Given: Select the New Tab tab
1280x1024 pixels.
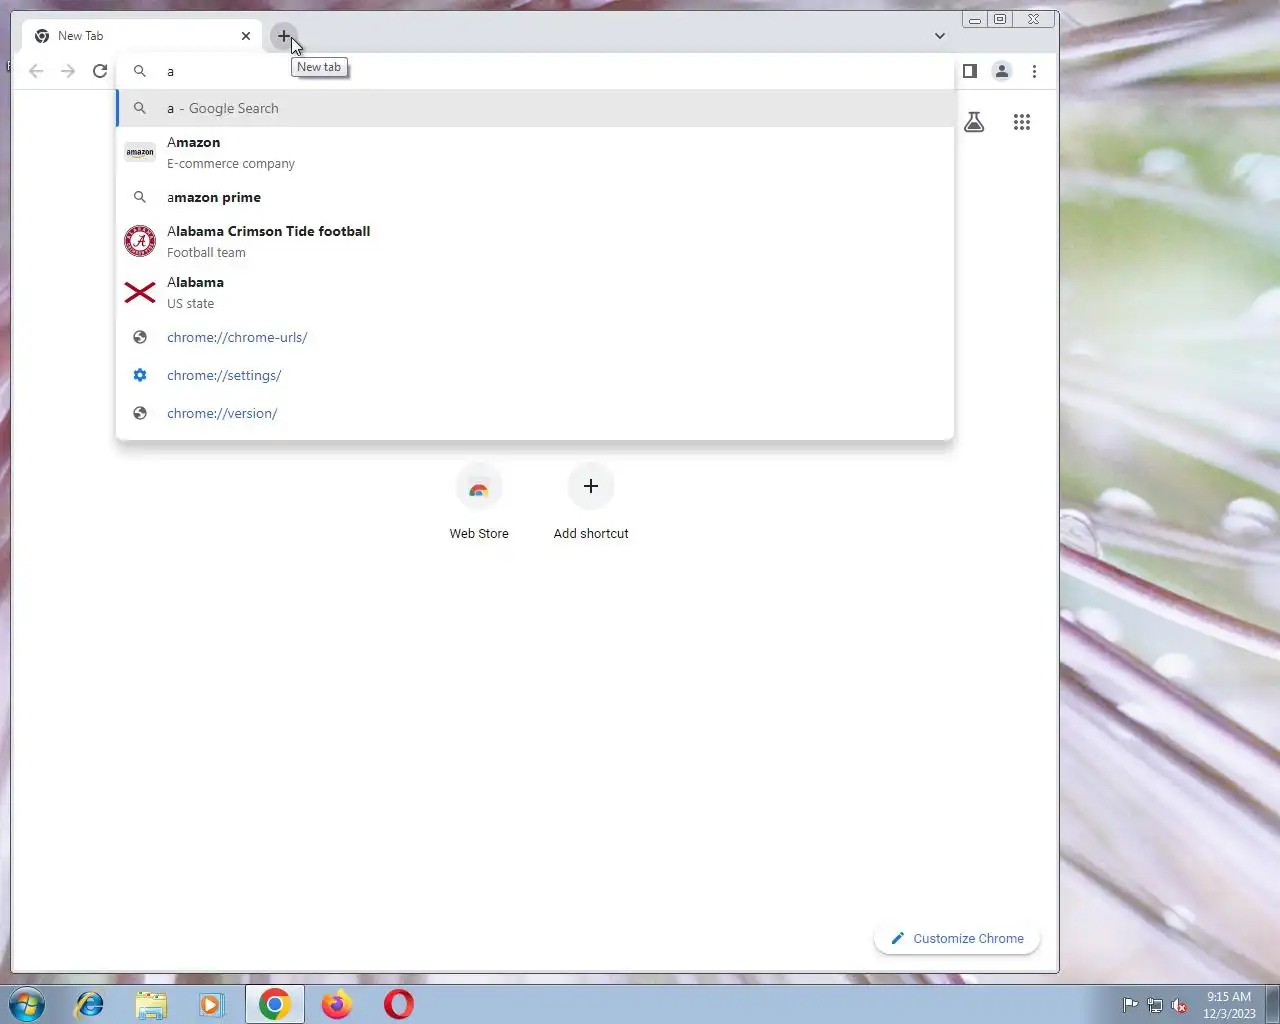Looking at the screenshot, I should [142, 36].
